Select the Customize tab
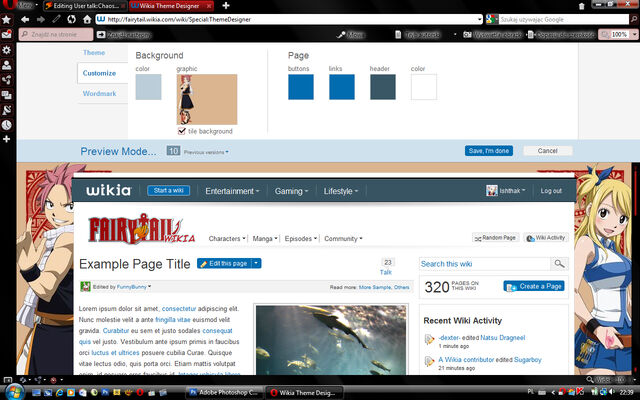This screenshot has width=640, height=400. 99,73
